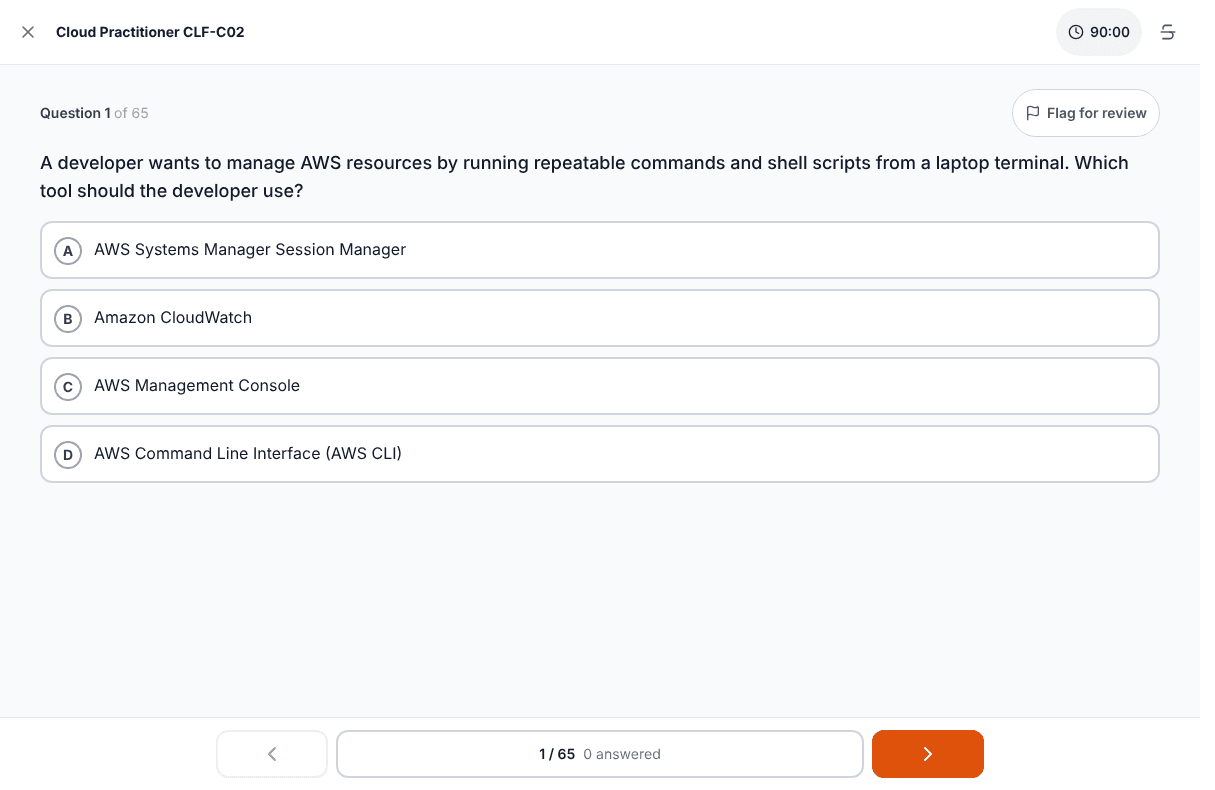The height and width of the screenshot is (790, 1215).
Task: Flag question 1 for review
Action: tap(1086, 113)
